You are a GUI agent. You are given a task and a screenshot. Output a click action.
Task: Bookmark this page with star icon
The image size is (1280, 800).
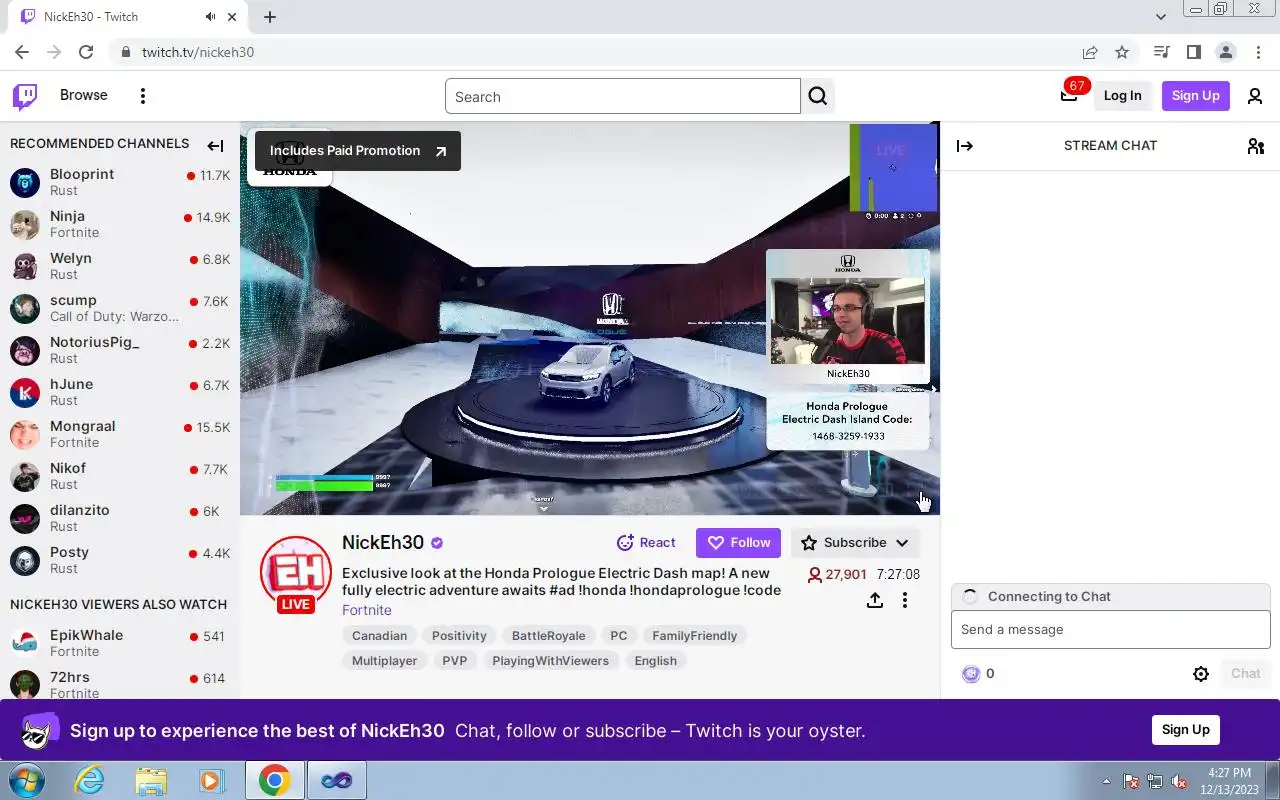[x=1122, y=52]
